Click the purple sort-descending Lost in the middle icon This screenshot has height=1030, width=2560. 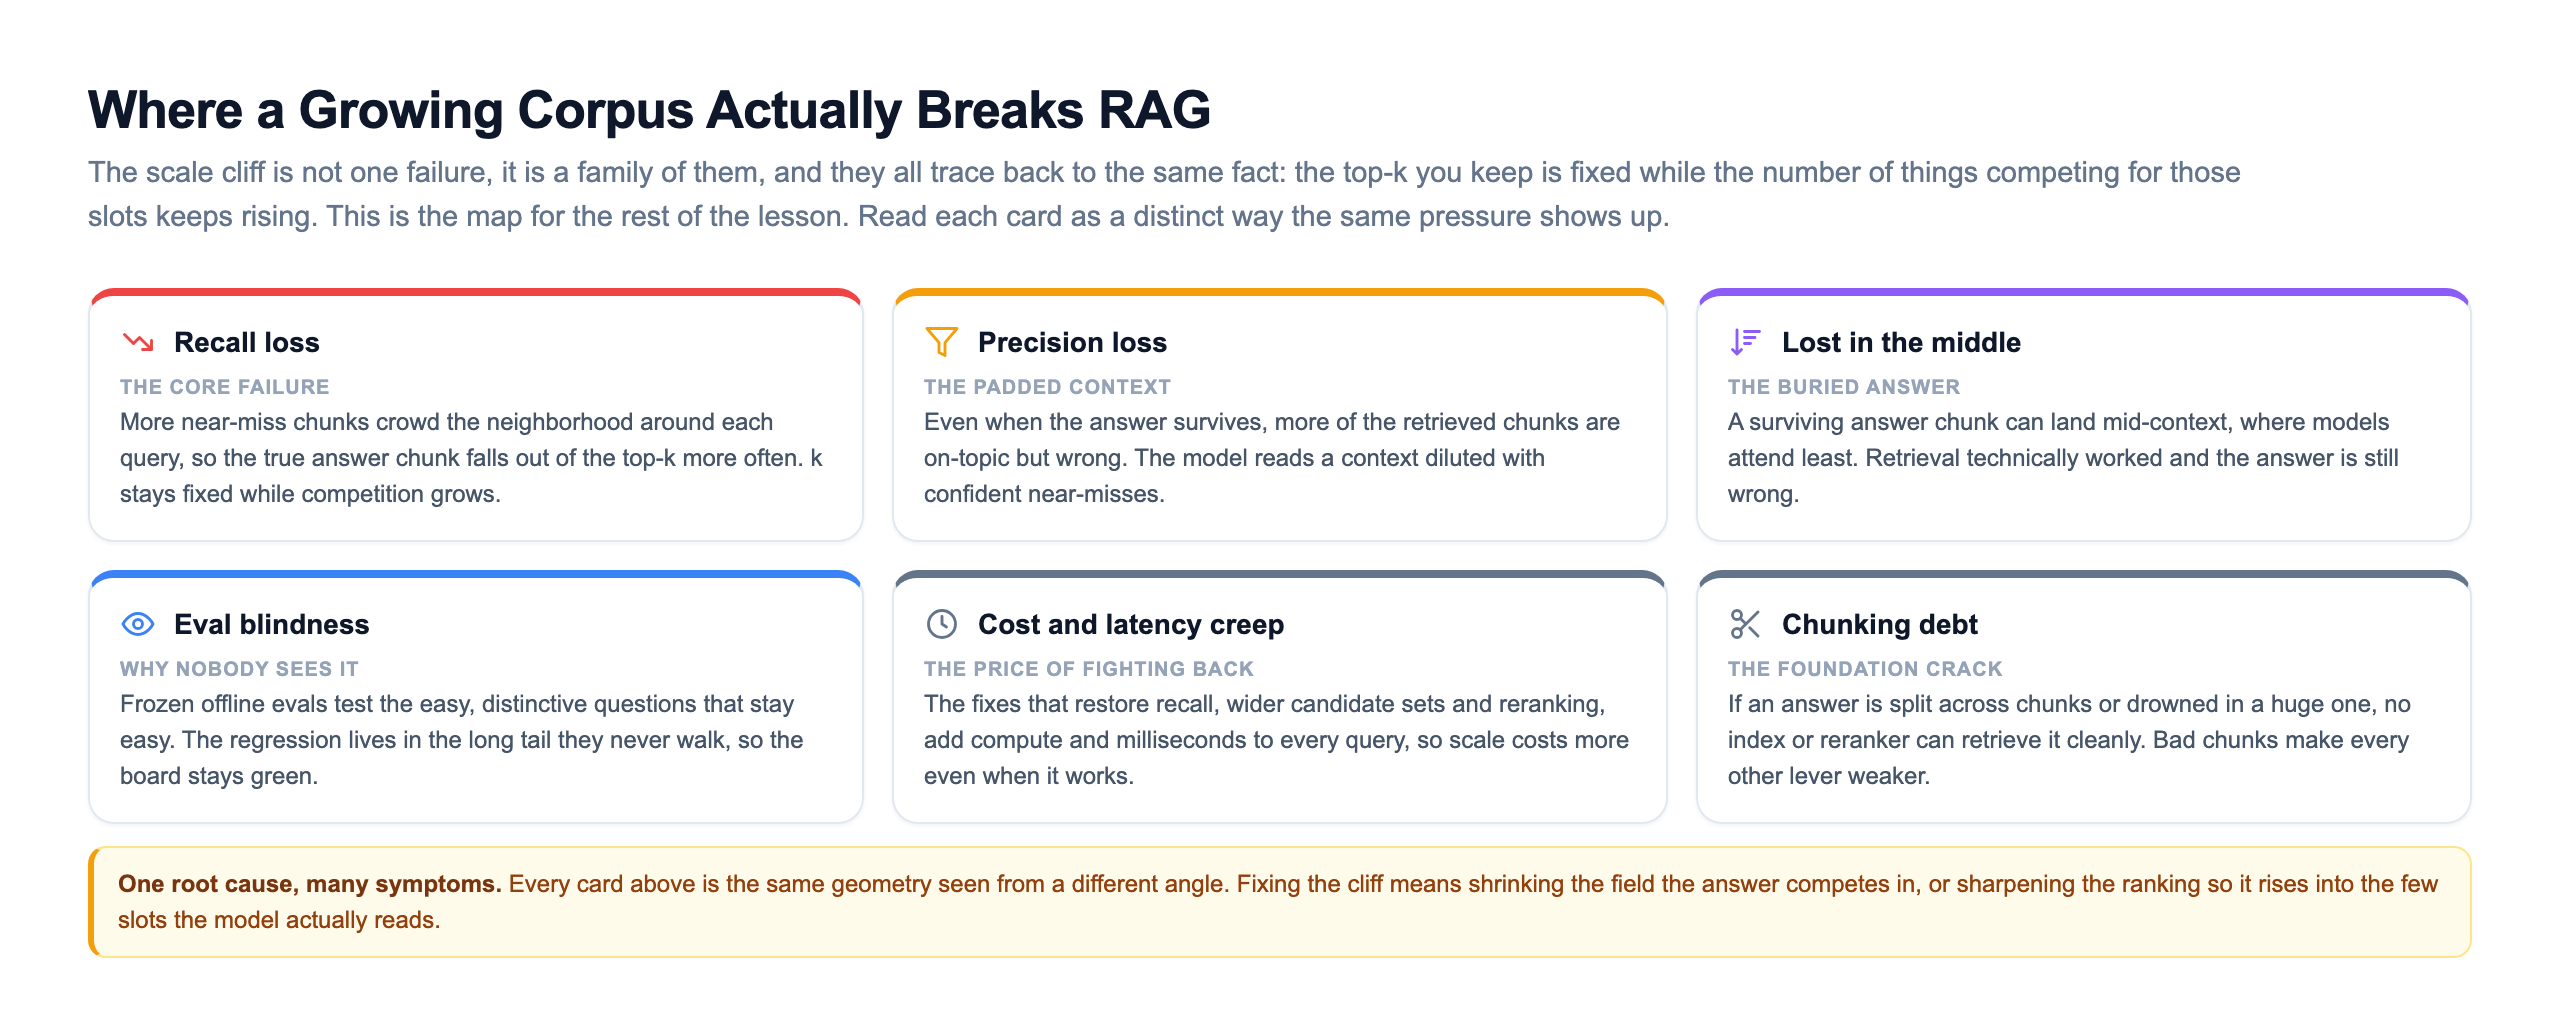click(1746, 342)
